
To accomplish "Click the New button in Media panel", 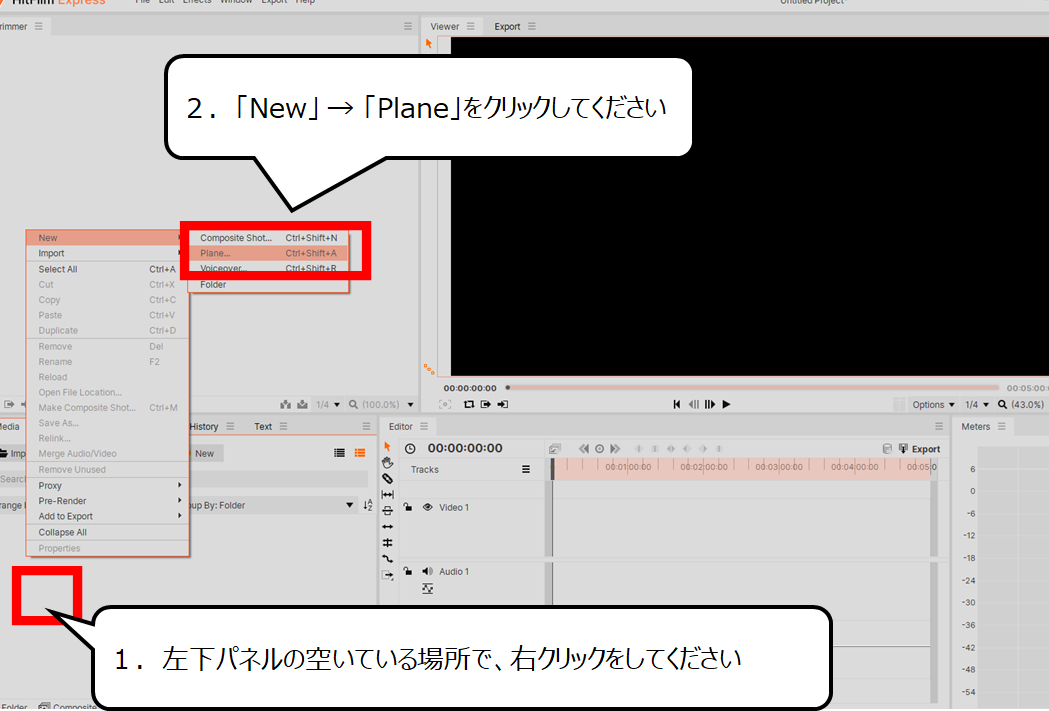I will 205,453.
